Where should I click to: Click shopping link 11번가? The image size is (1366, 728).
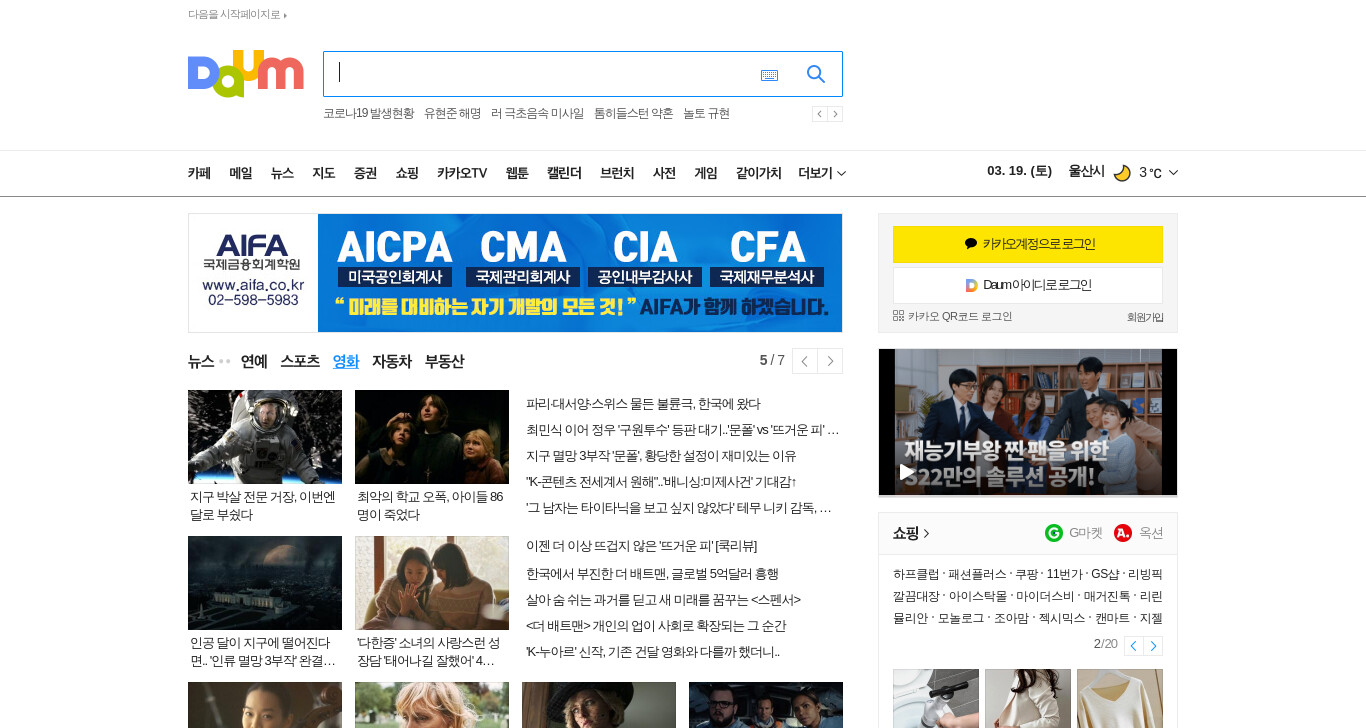(1064, 574)
